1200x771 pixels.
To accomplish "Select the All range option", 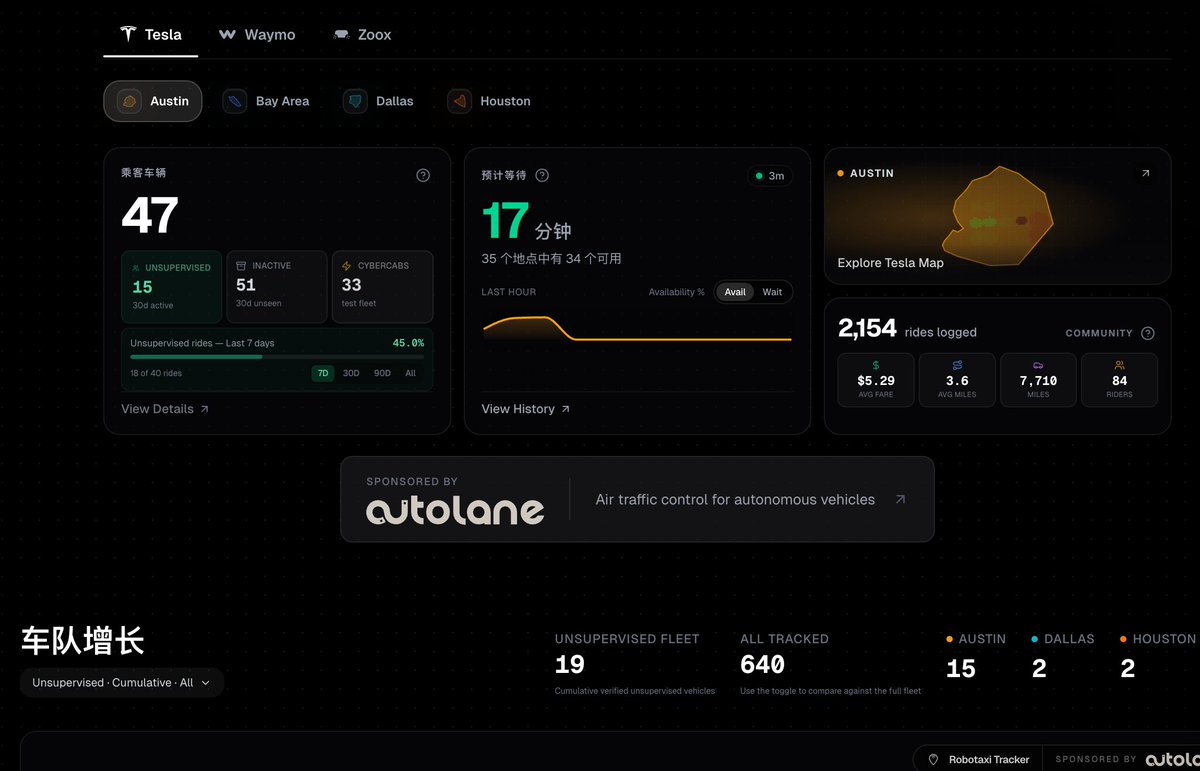I will (410, 373).
